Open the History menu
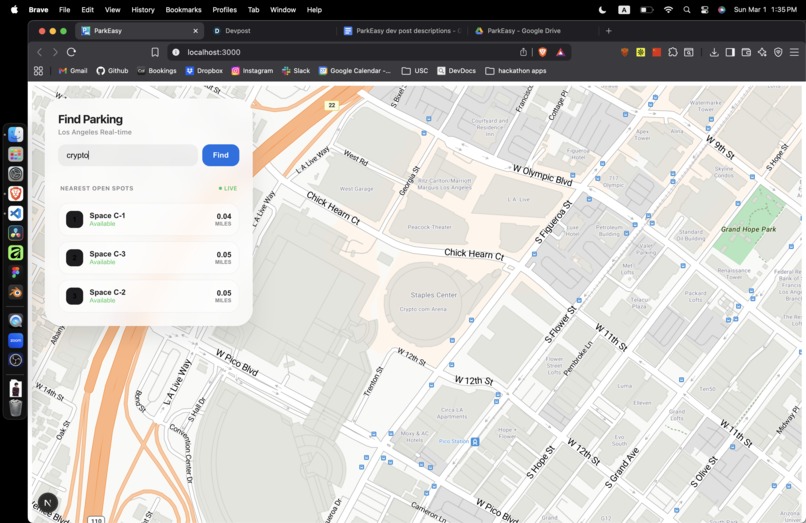 142,10
